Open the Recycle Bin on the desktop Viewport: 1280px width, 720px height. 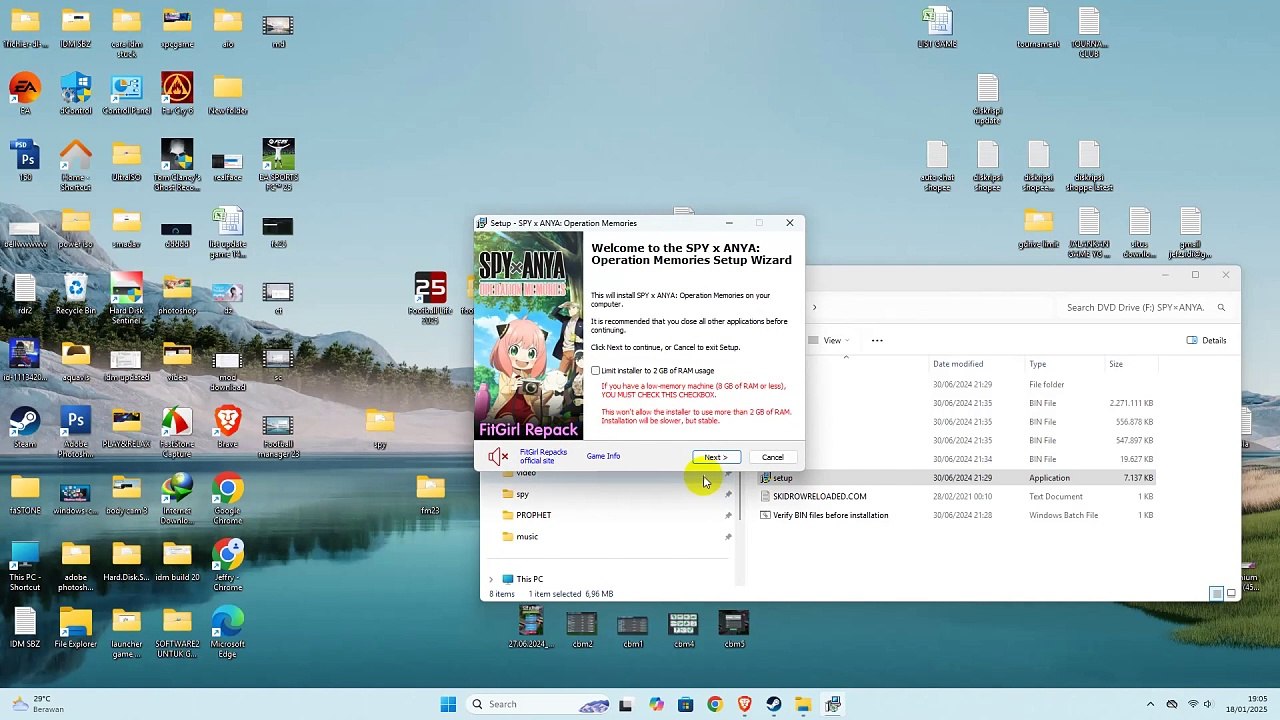[76, 294]
